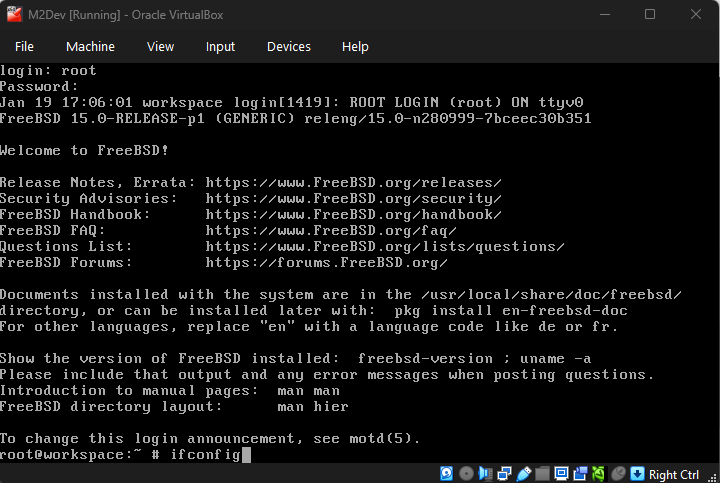
Task: Expand the View menu
Action: [160, 46]
